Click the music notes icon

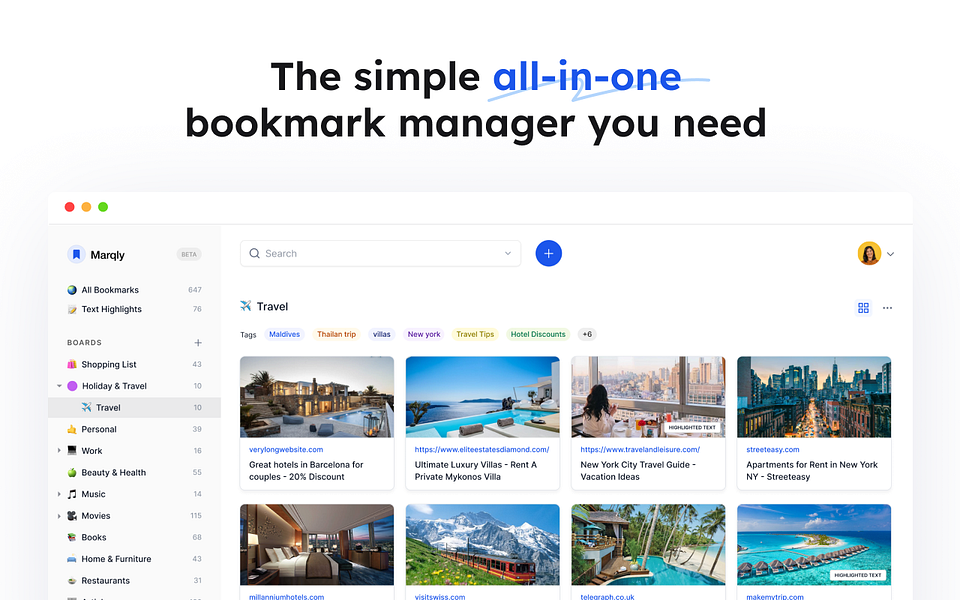tap(72, 494)
